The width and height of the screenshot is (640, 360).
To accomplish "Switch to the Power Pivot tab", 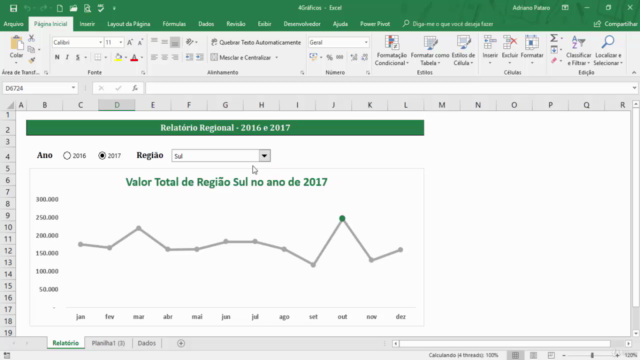I will [375, 24].
